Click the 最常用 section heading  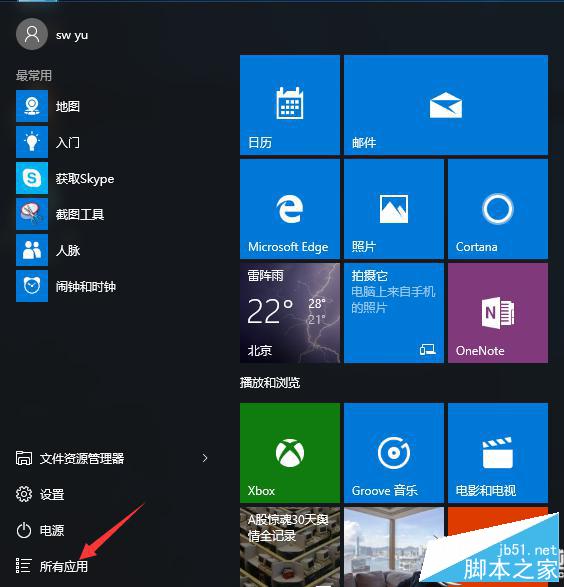pos(34,75)
